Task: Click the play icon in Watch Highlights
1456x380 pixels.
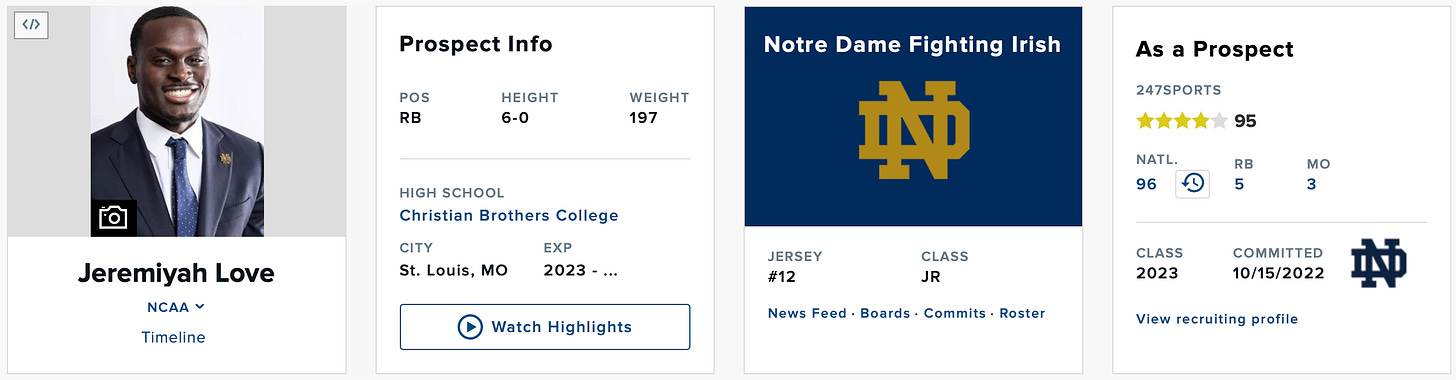Action: point(470,327)
